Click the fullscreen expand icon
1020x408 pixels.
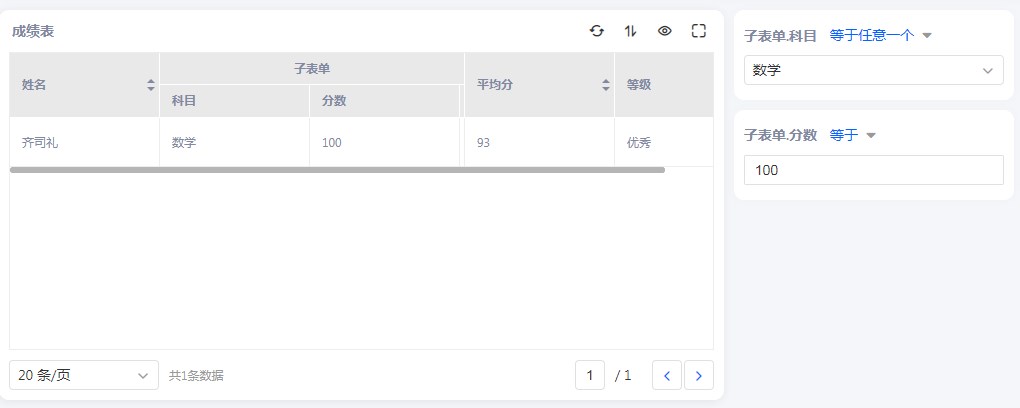pyautogui.click(x=699, y=31)
